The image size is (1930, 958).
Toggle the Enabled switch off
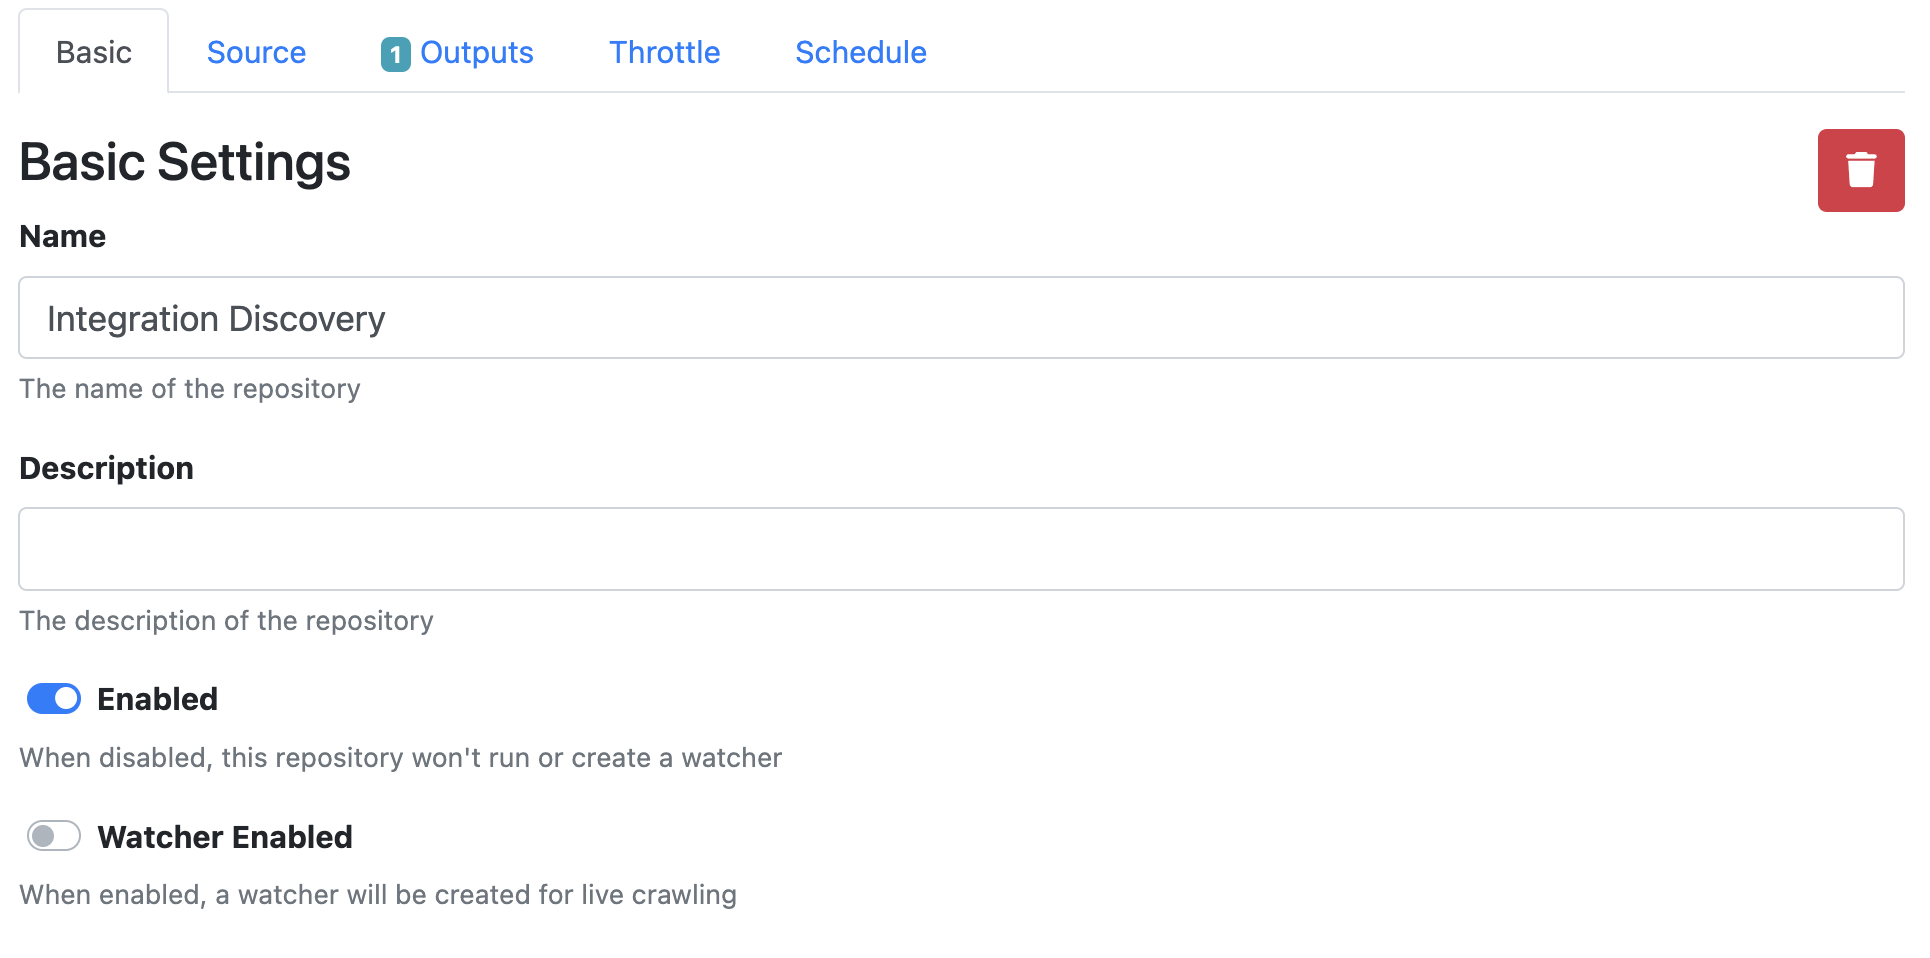pyautogui.click(x=54, y=699)
